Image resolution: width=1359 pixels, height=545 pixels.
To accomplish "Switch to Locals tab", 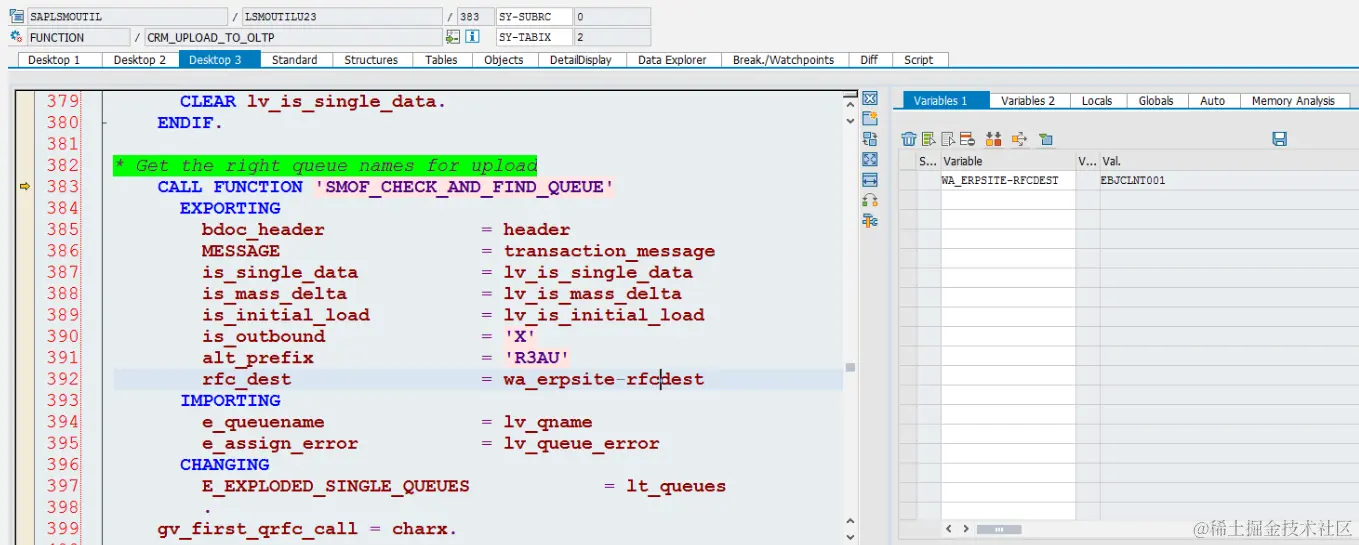I will [1097, 101].
